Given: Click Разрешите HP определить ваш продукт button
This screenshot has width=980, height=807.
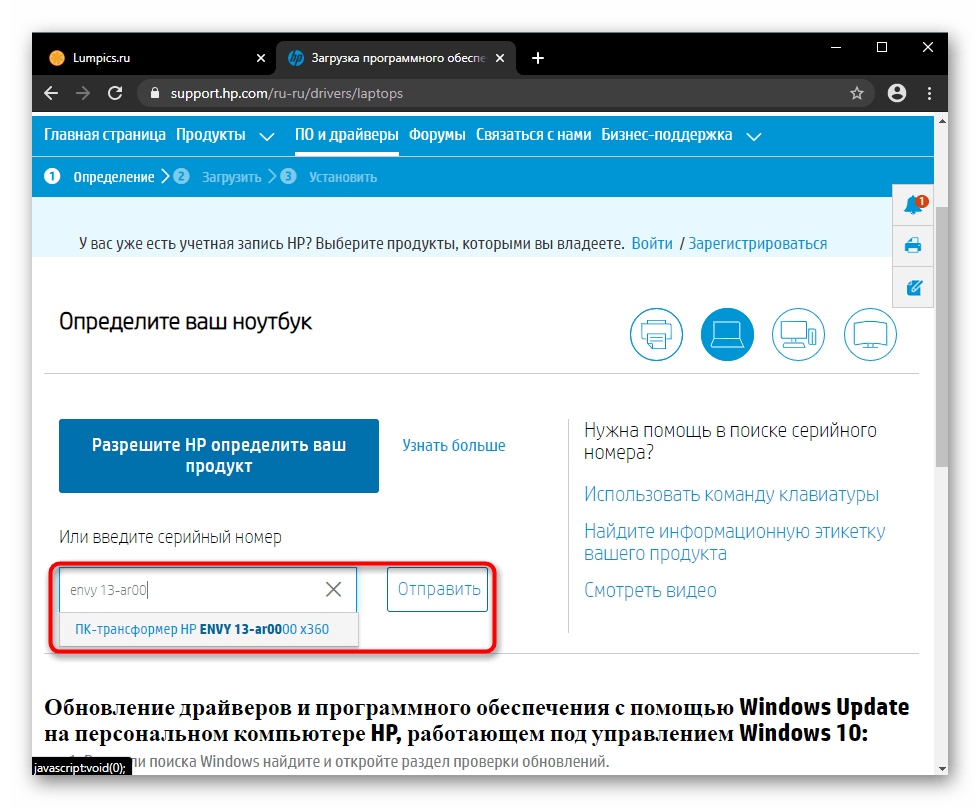Looking at the screenshot, I should (x=219, y=456).
